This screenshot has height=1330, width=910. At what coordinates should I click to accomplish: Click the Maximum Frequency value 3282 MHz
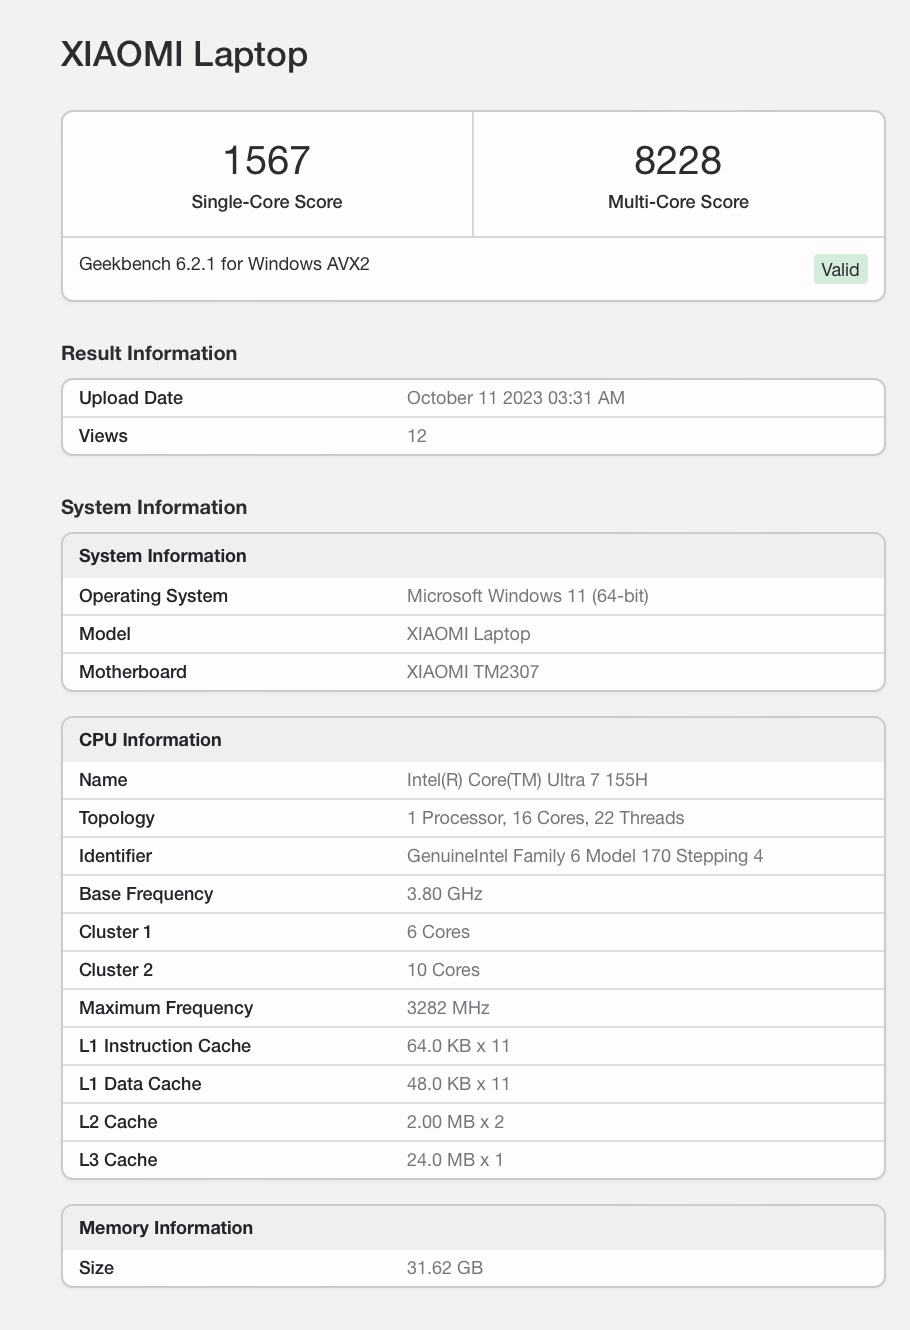click(447, 1008)
